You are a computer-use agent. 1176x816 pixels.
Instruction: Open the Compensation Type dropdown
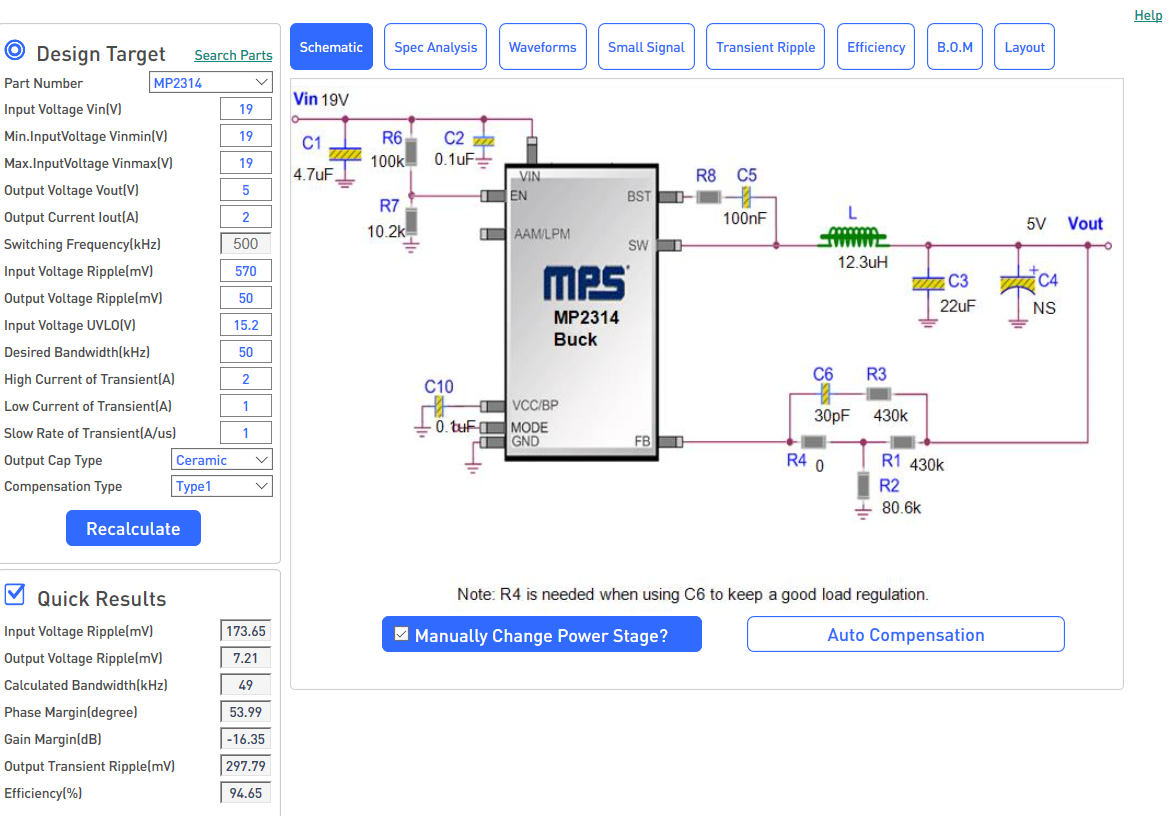pos(222,486)
